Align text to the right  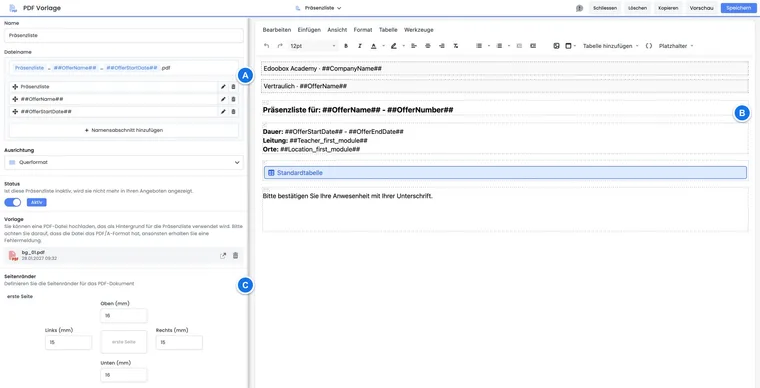(442, 46)
